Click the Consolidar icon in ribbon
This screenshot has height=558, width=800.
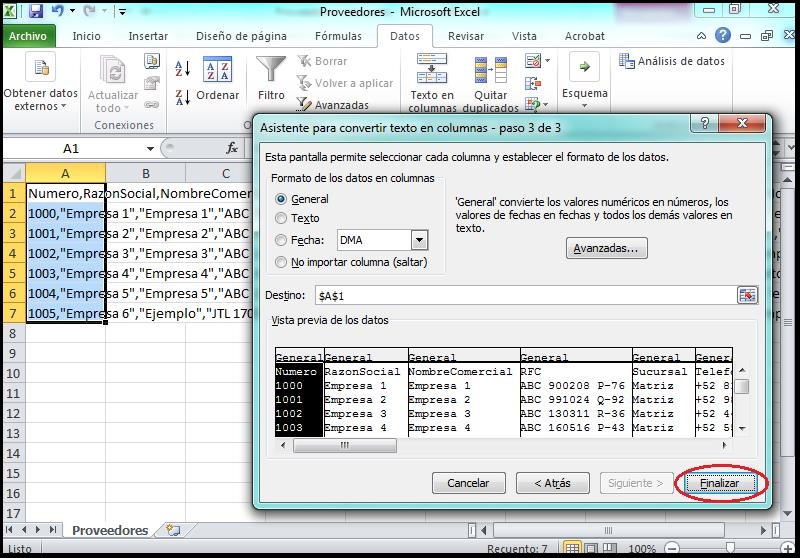(533, 83)
